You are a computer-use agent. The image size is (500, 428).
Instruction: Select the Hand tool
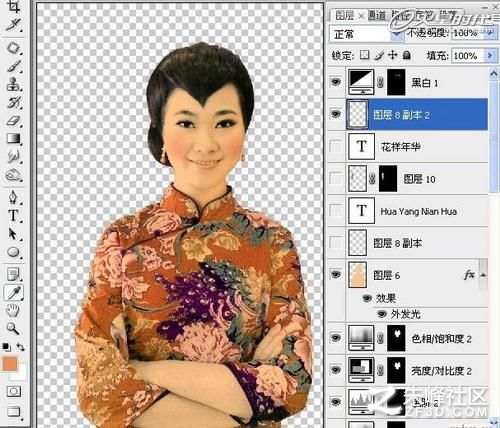[x=13, y=310]
